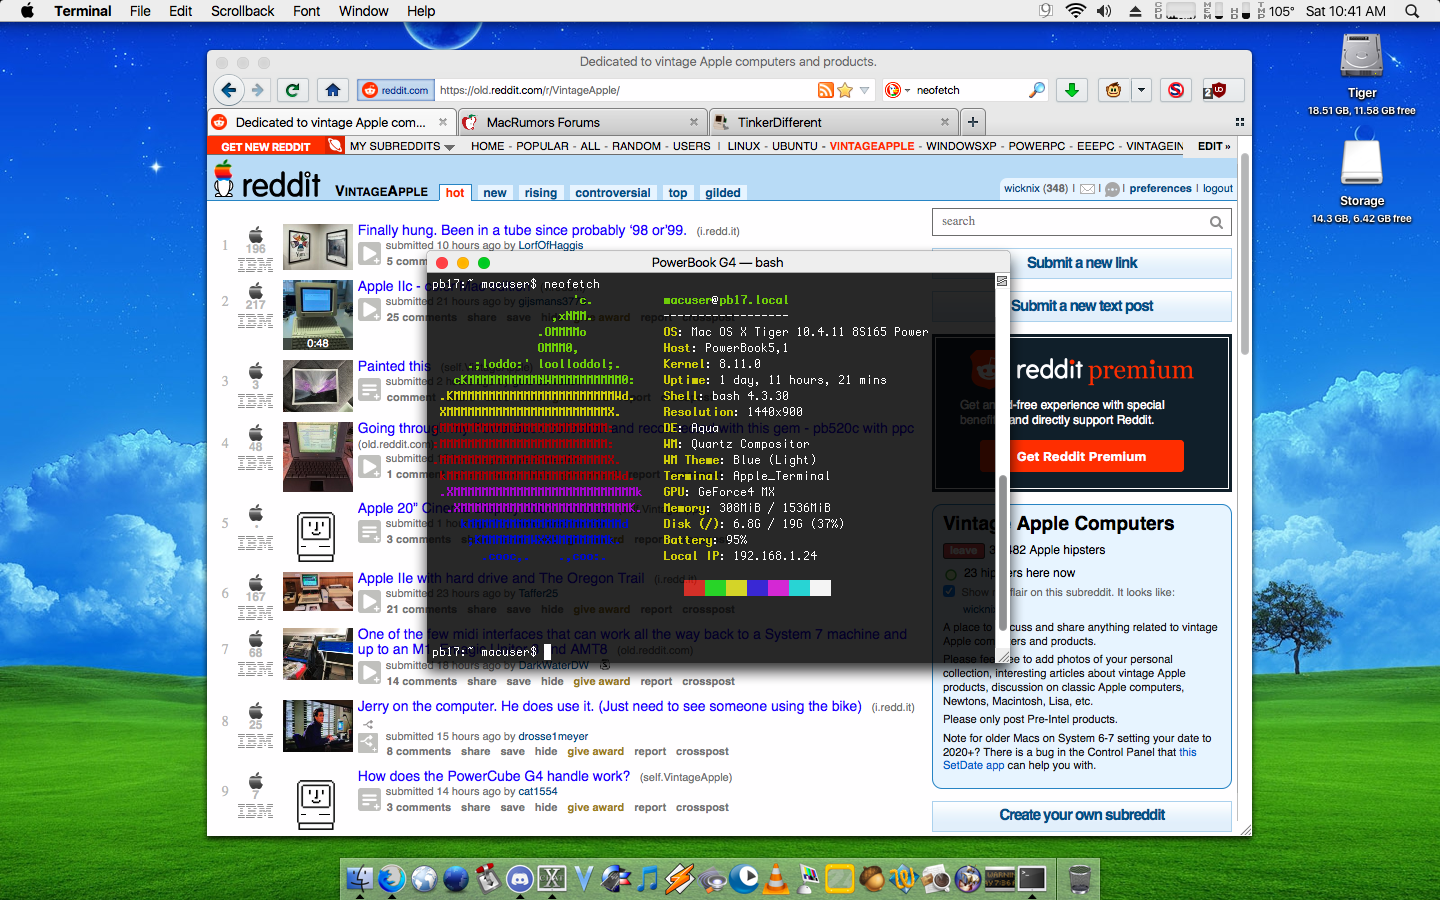1440x900 pixels.
Task: Toggle the Show my flair checkbox
Action: click(x=949, y=592)
